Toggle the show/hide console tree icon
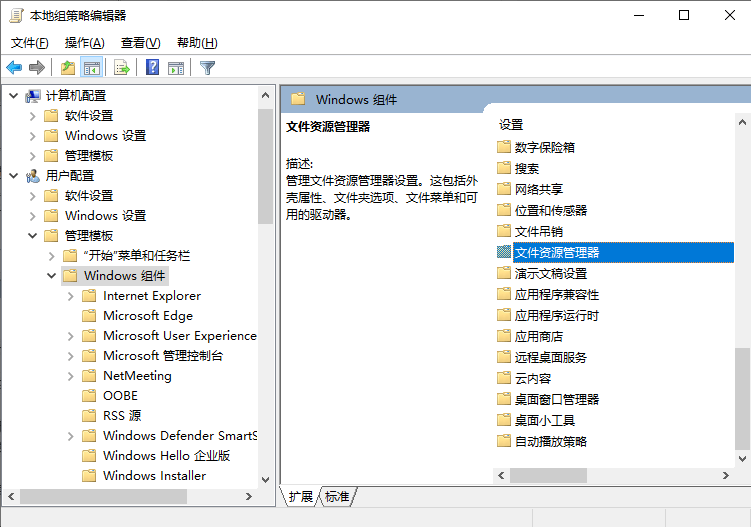The height and width of the screenshot is (527, 751). pyautogui.click(x=91, y=68)
